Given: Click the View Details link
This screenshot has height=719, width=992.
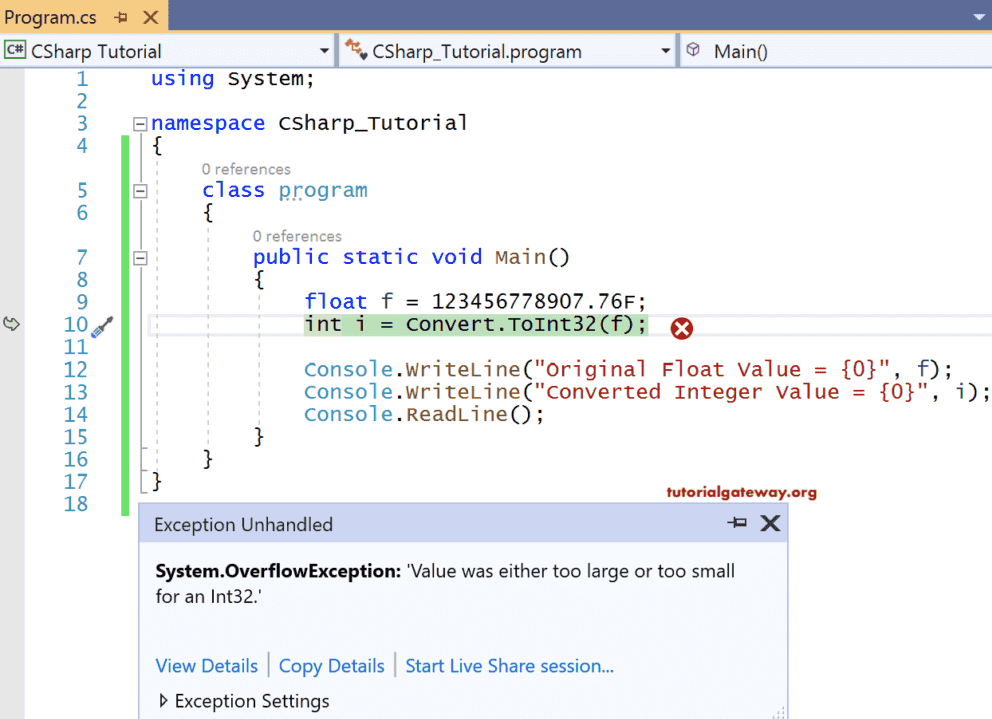Looking at the screenshot, I should pos(206,665).
